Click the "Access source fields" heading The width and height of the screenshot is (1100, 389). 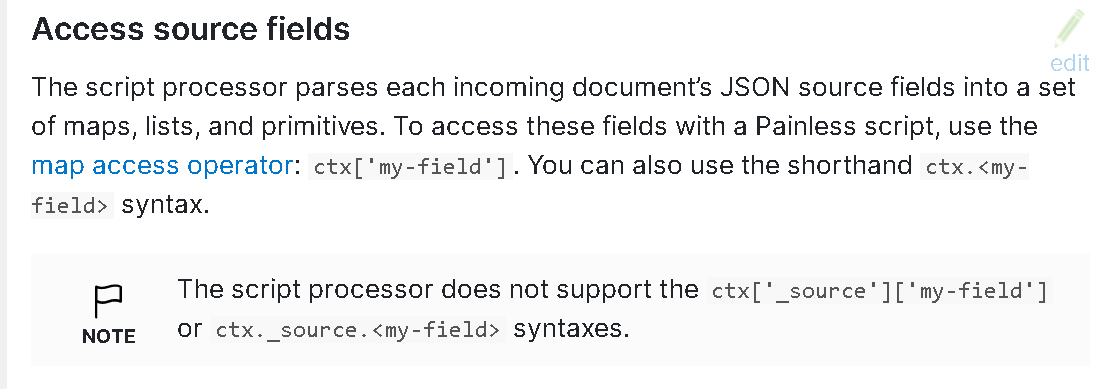click(191, 29)
